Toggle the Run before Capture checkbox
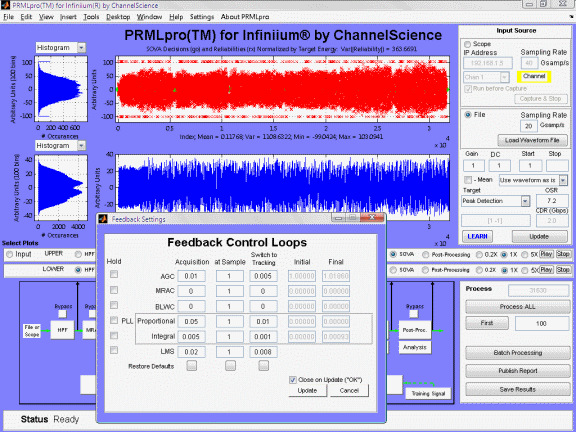 [x=468, y=89]
